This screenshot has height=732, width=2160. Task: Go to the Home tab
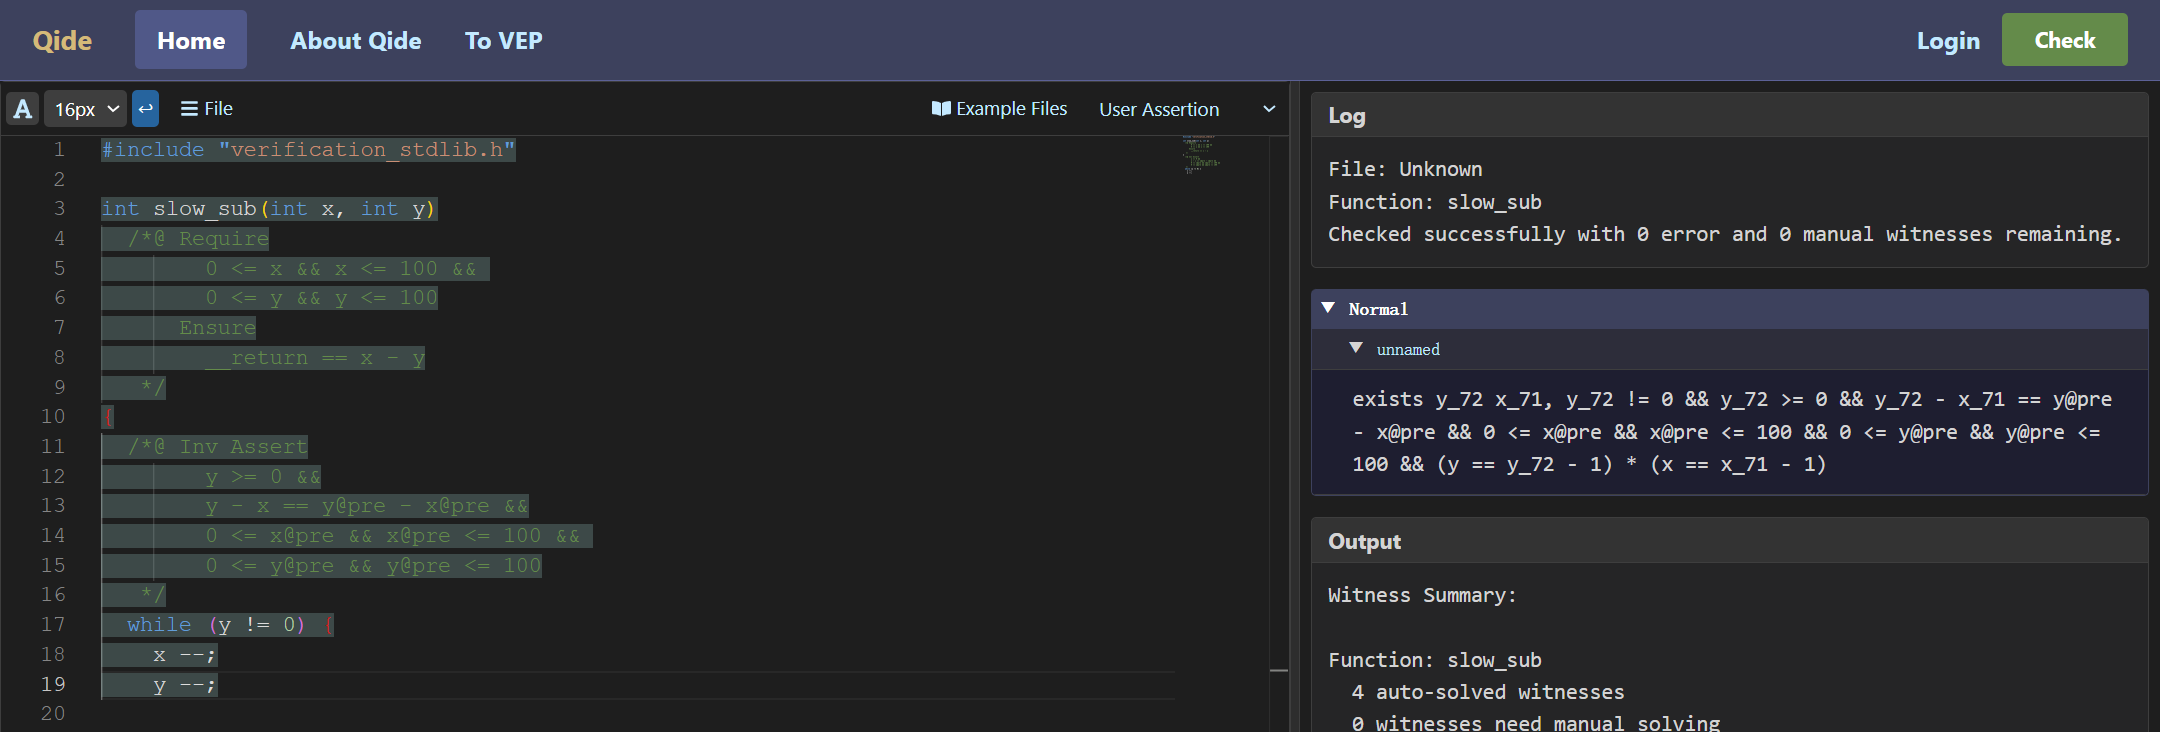(191, 40)
